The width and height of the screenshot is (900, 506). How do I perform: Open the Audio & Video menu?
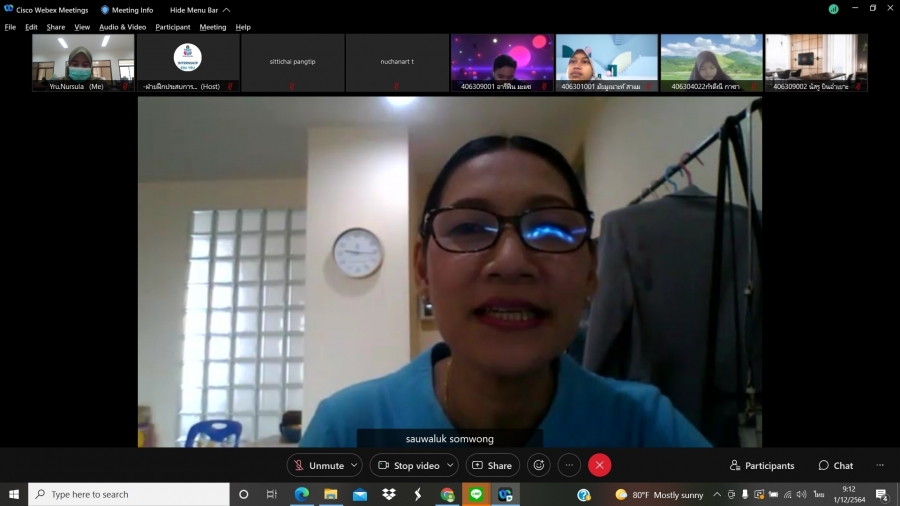pos(122,27)
